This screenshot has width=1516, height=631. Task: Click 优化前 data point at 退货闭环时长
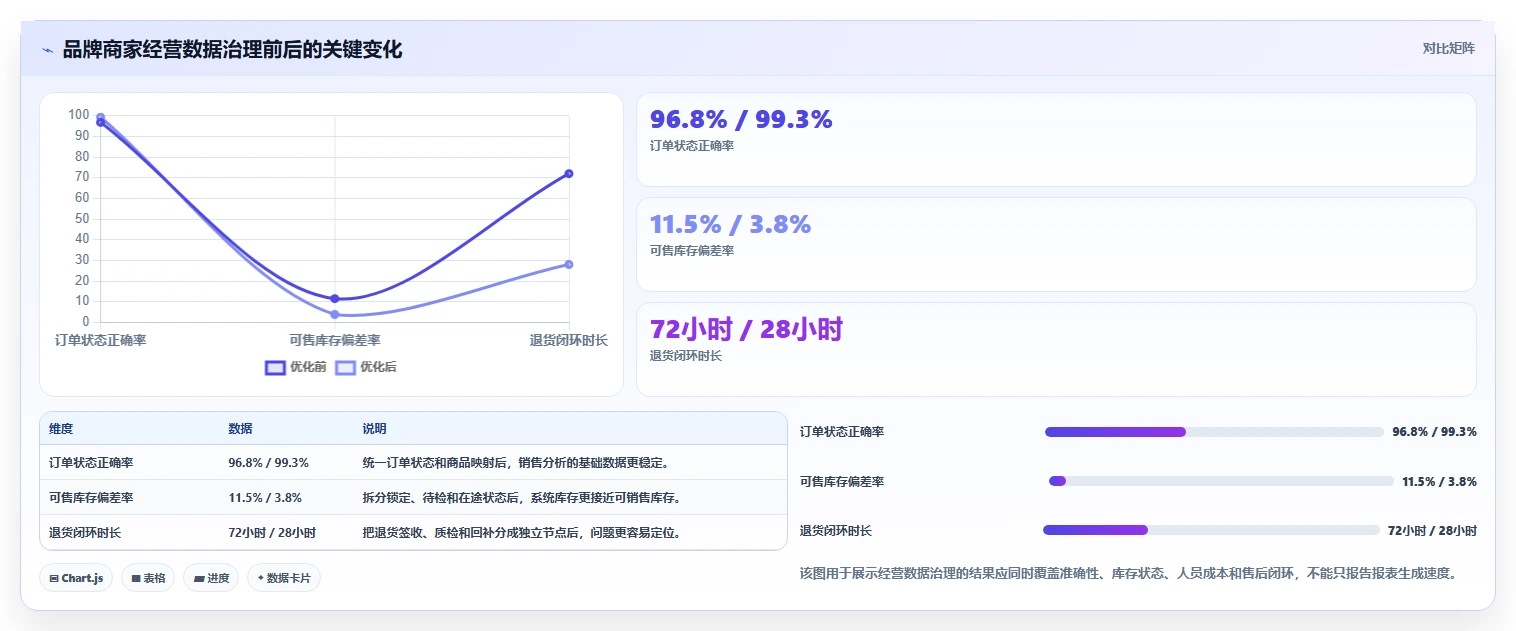point(569,173)
